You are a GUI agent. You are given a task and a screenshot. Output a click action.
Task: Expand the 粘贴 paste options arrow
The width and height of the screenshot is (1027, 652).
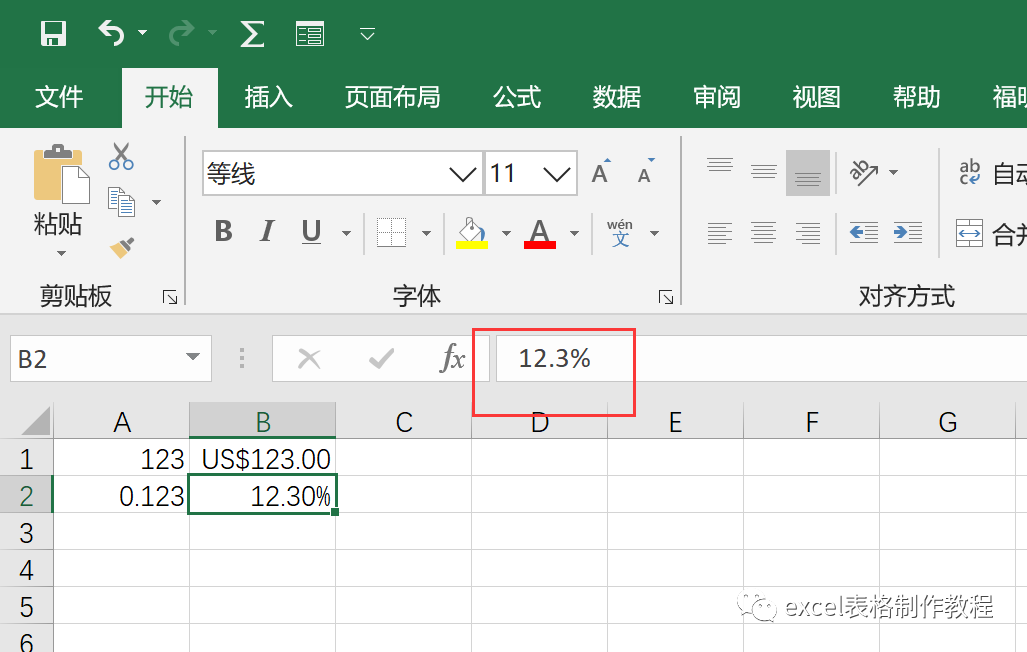click(x=61, y=253)
